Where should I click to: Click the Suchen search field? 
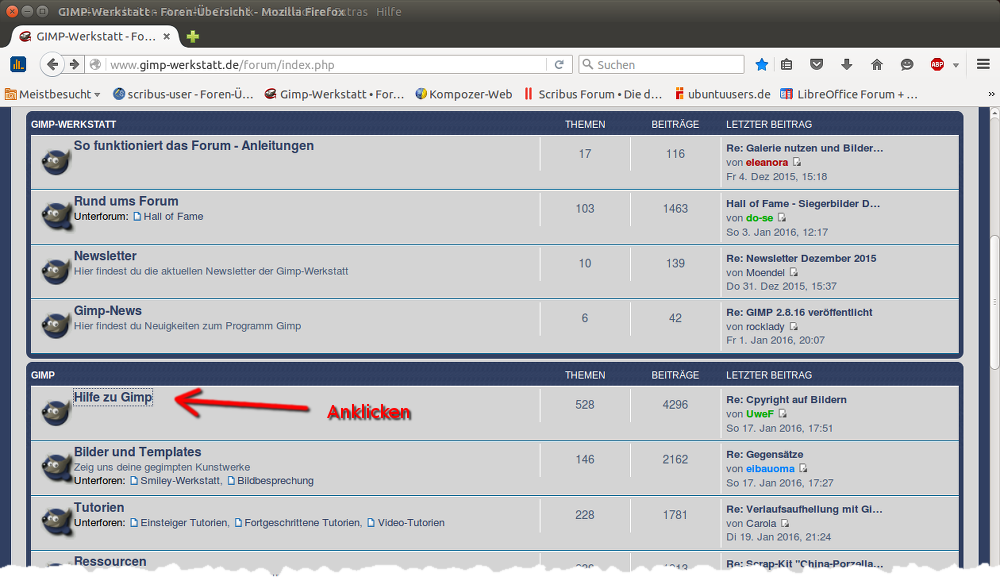click(661, 64)
